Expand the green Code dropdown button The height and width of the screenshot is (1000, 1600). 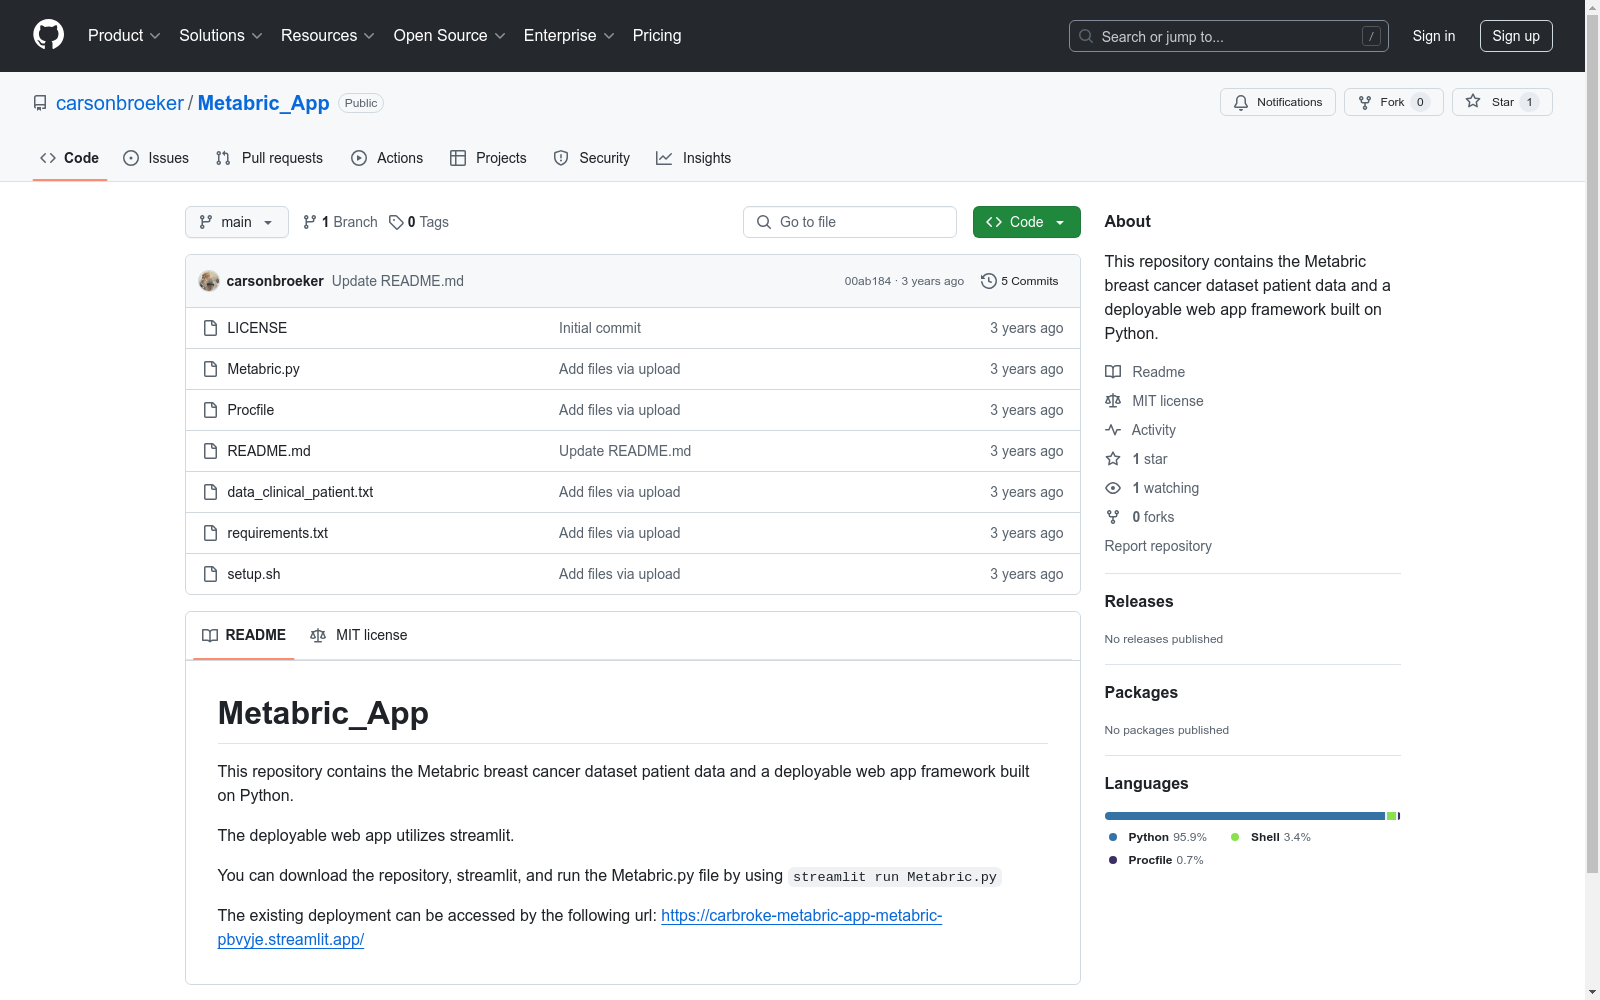(1026, 222)
